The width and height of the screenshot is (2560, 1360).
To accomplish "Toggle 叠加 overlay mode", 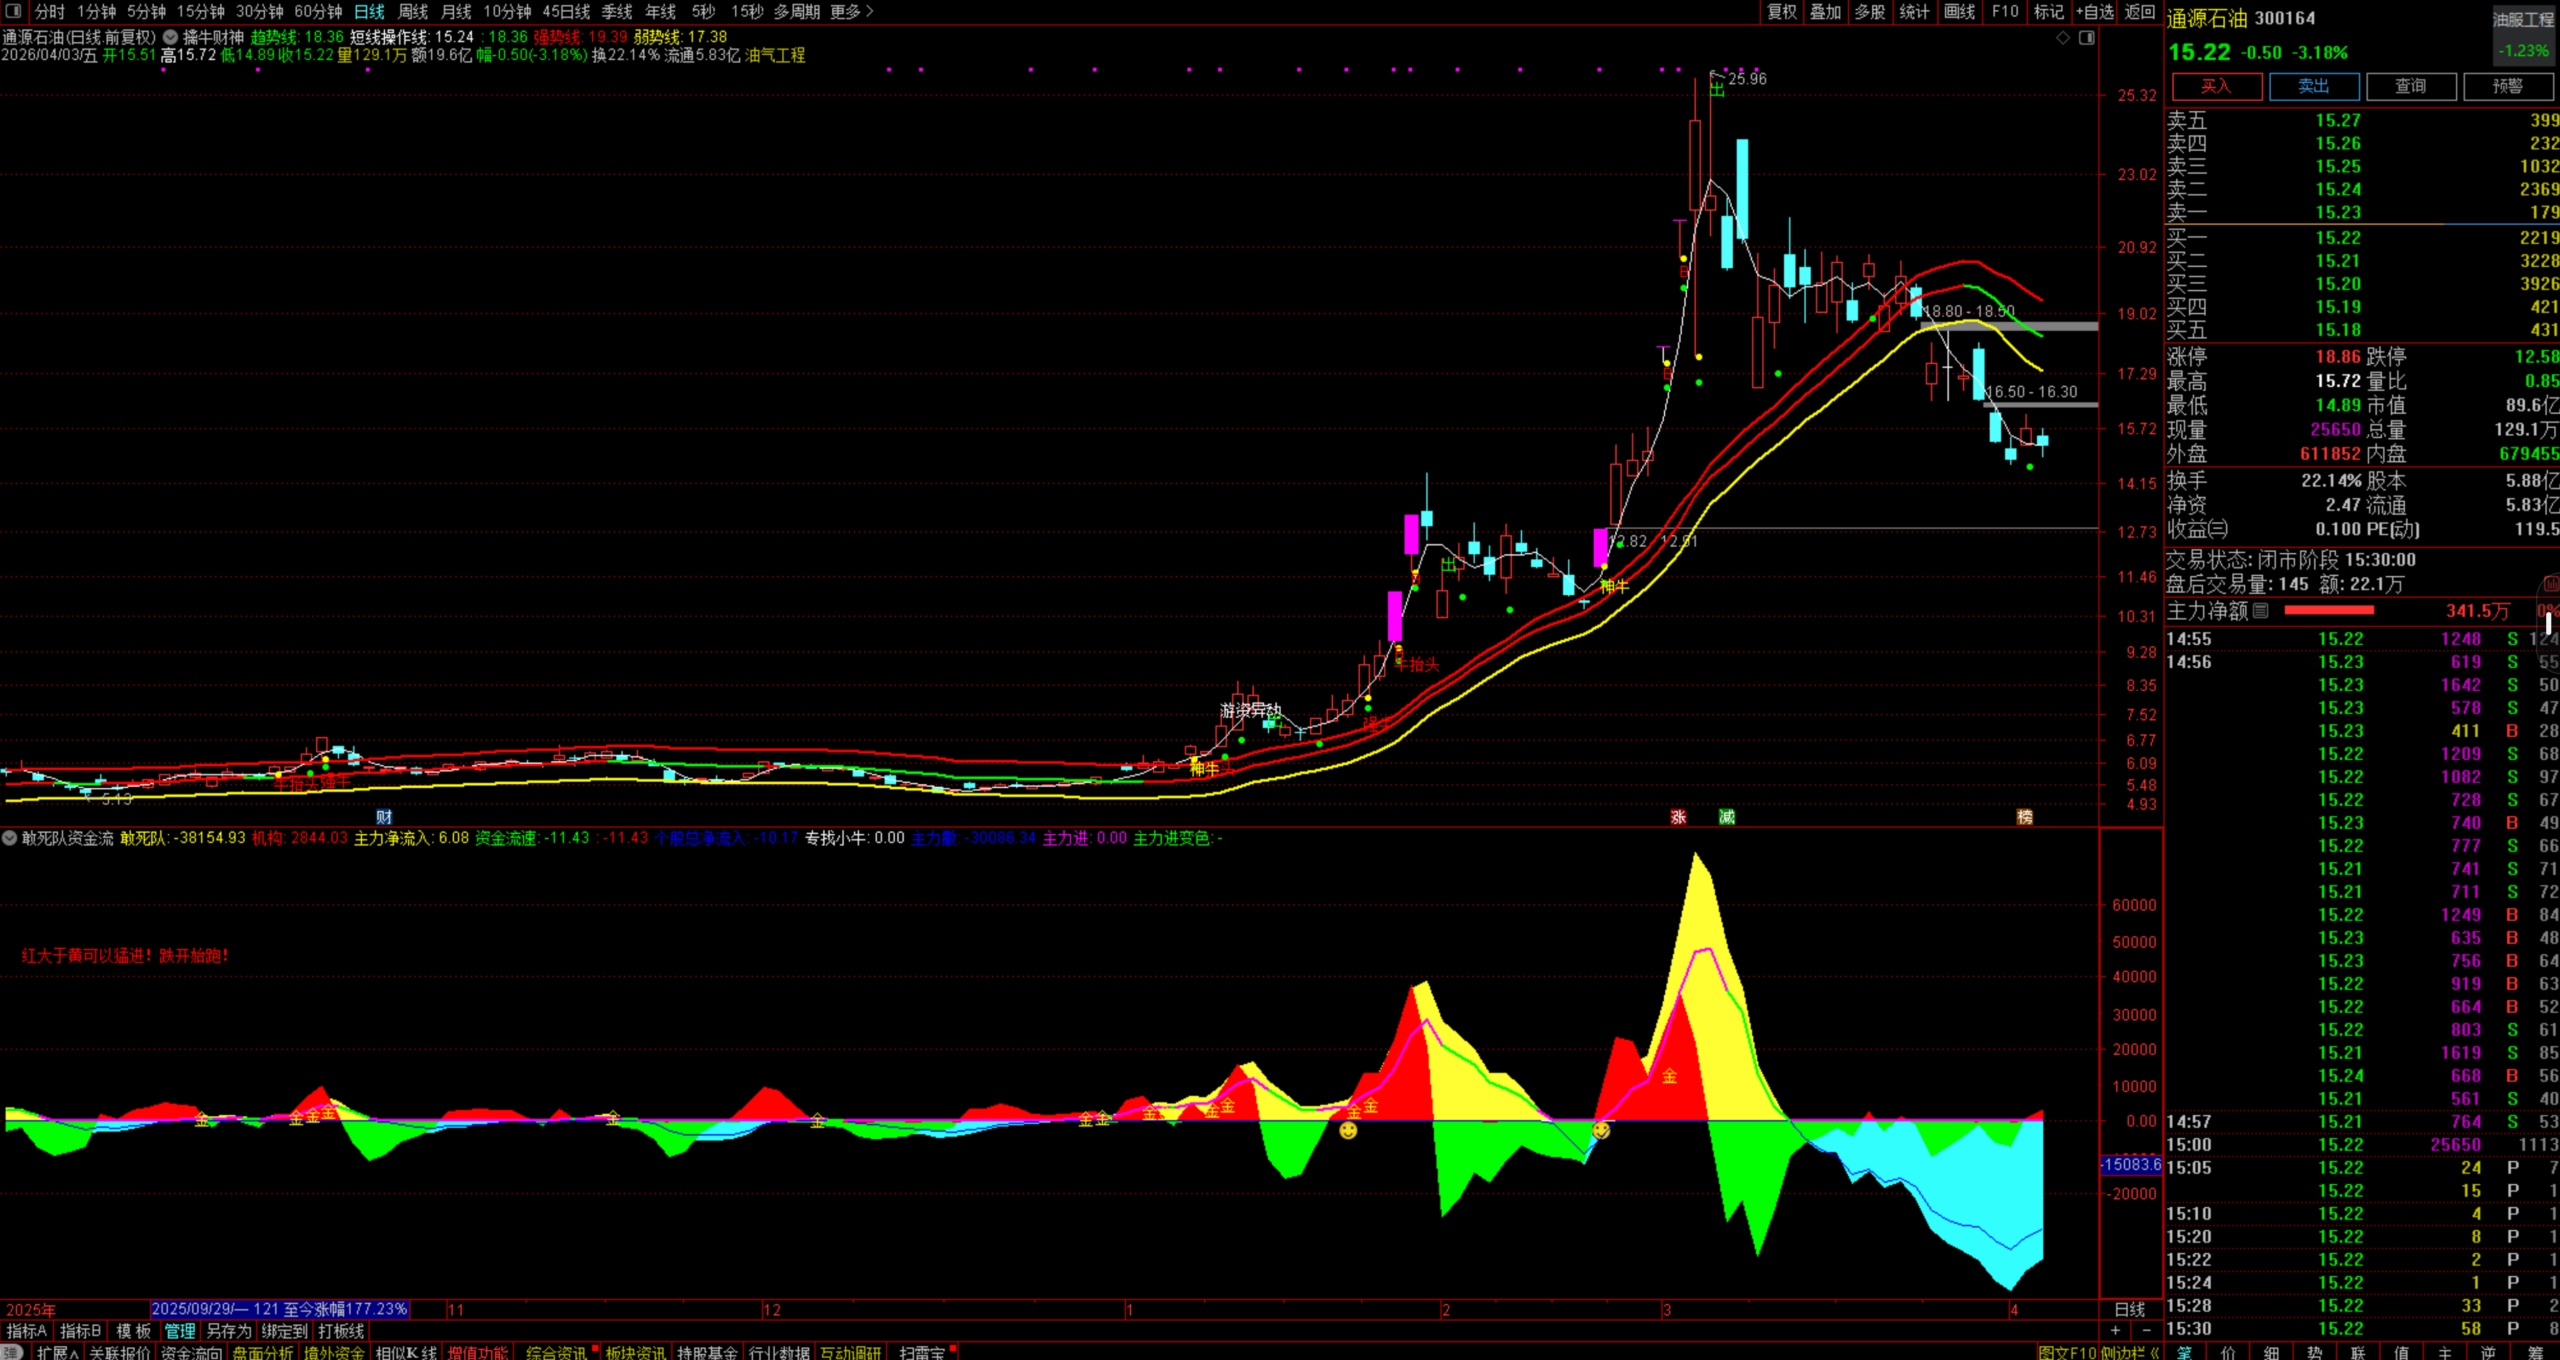I will pyautogui.click(x=1825, y=11).
